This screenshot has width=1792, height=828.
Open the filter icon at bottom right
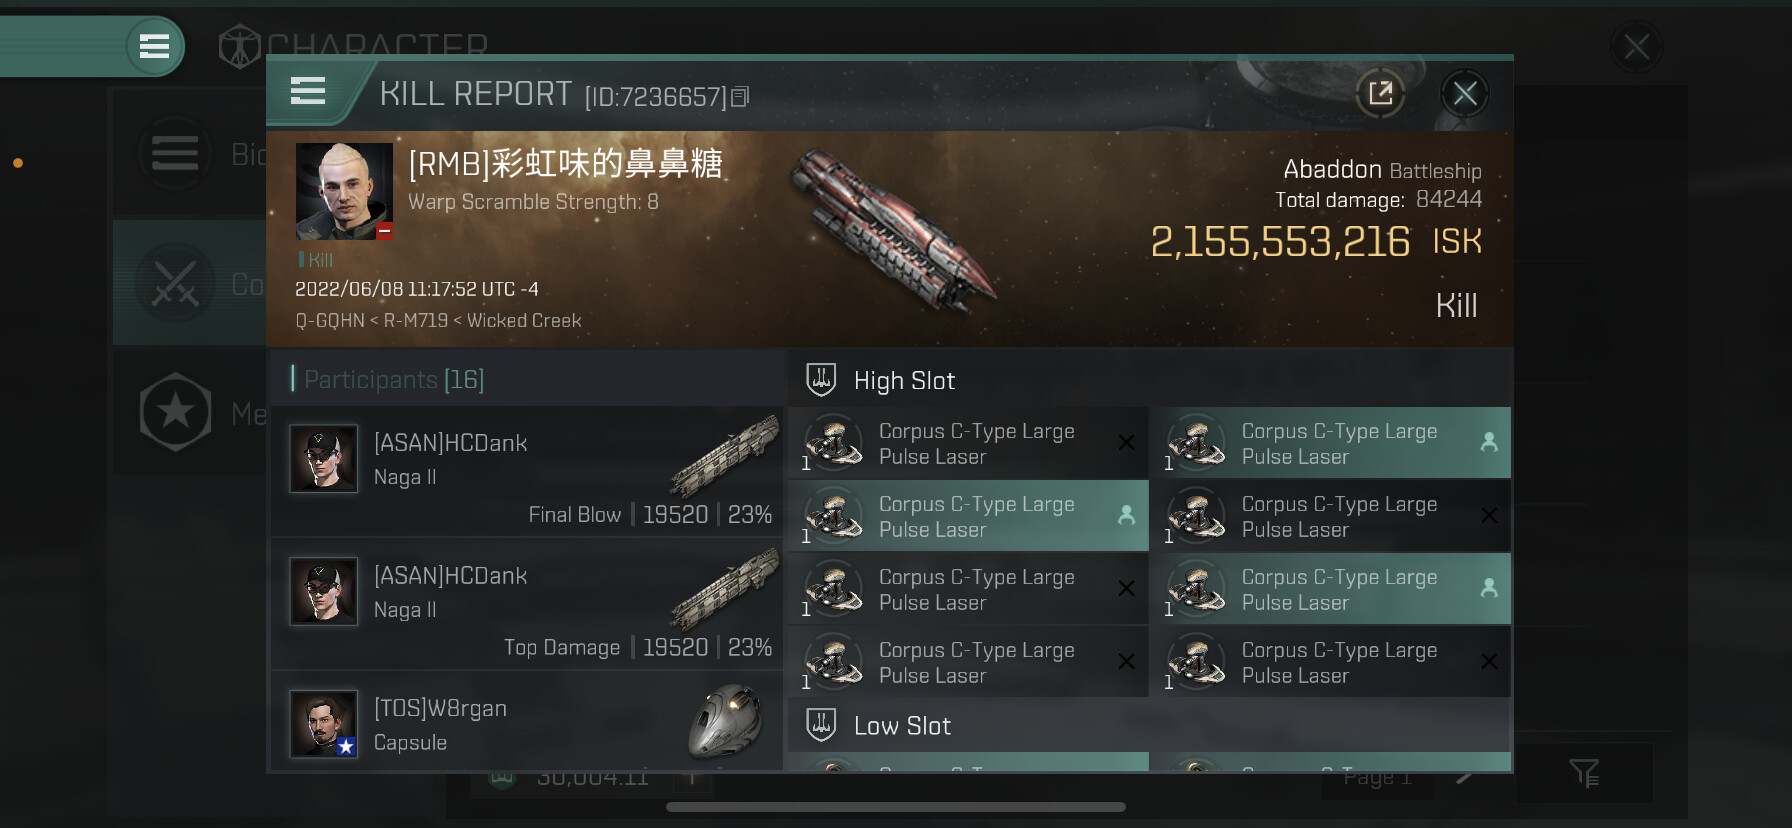[1584, 773]
